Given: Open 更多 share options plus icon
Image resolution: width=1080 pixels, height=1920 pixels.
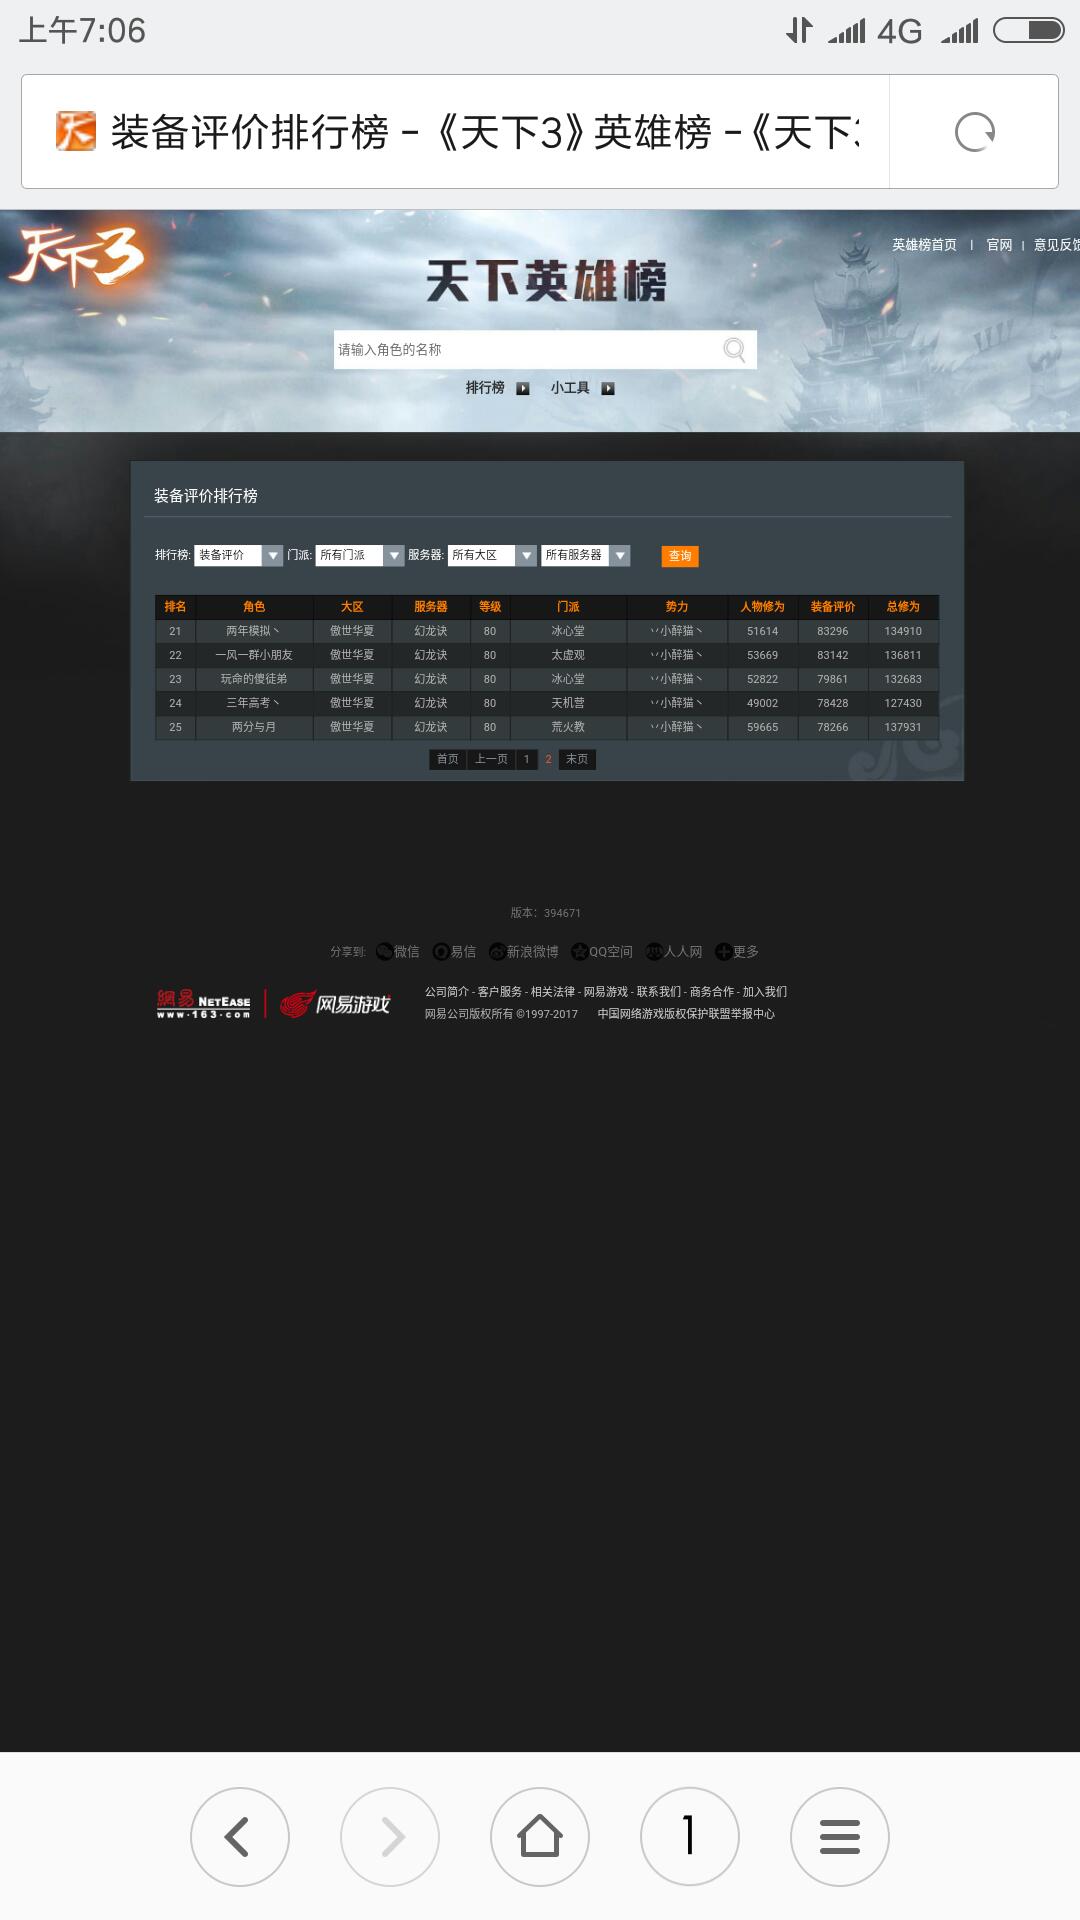Looking at the screenshot, I should click(723, 951).
